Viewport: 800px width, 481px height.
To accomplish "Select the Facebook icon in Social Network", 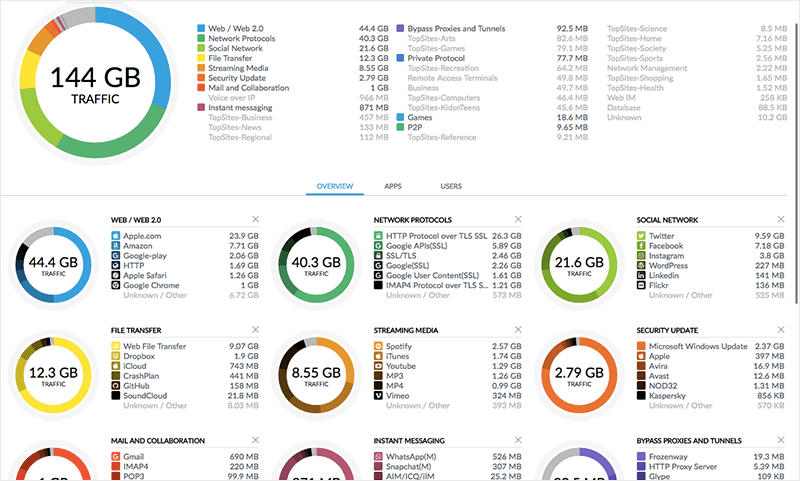I will click(641, 246).
